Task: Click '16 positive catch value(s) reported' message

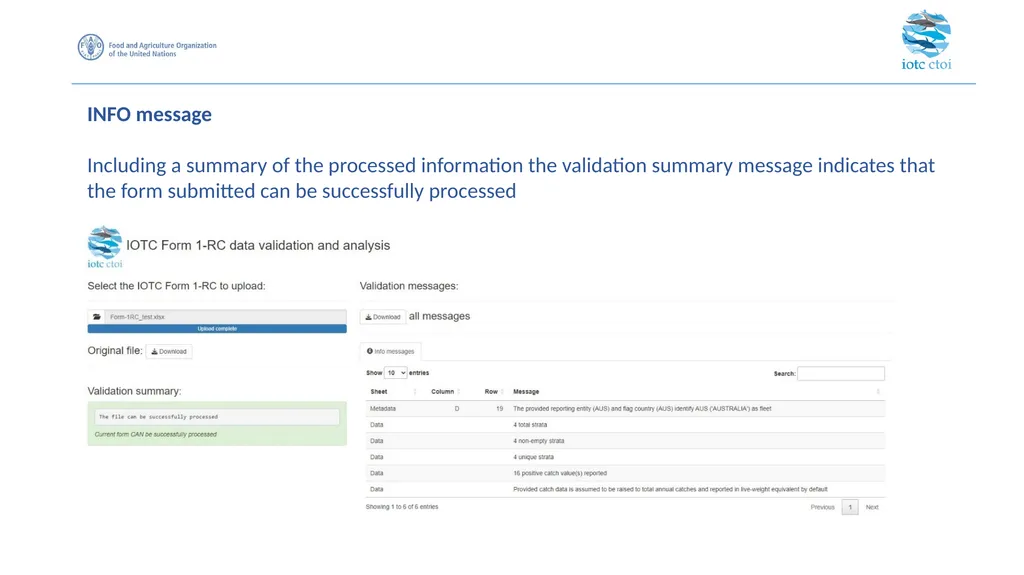Action: (560, 473)
